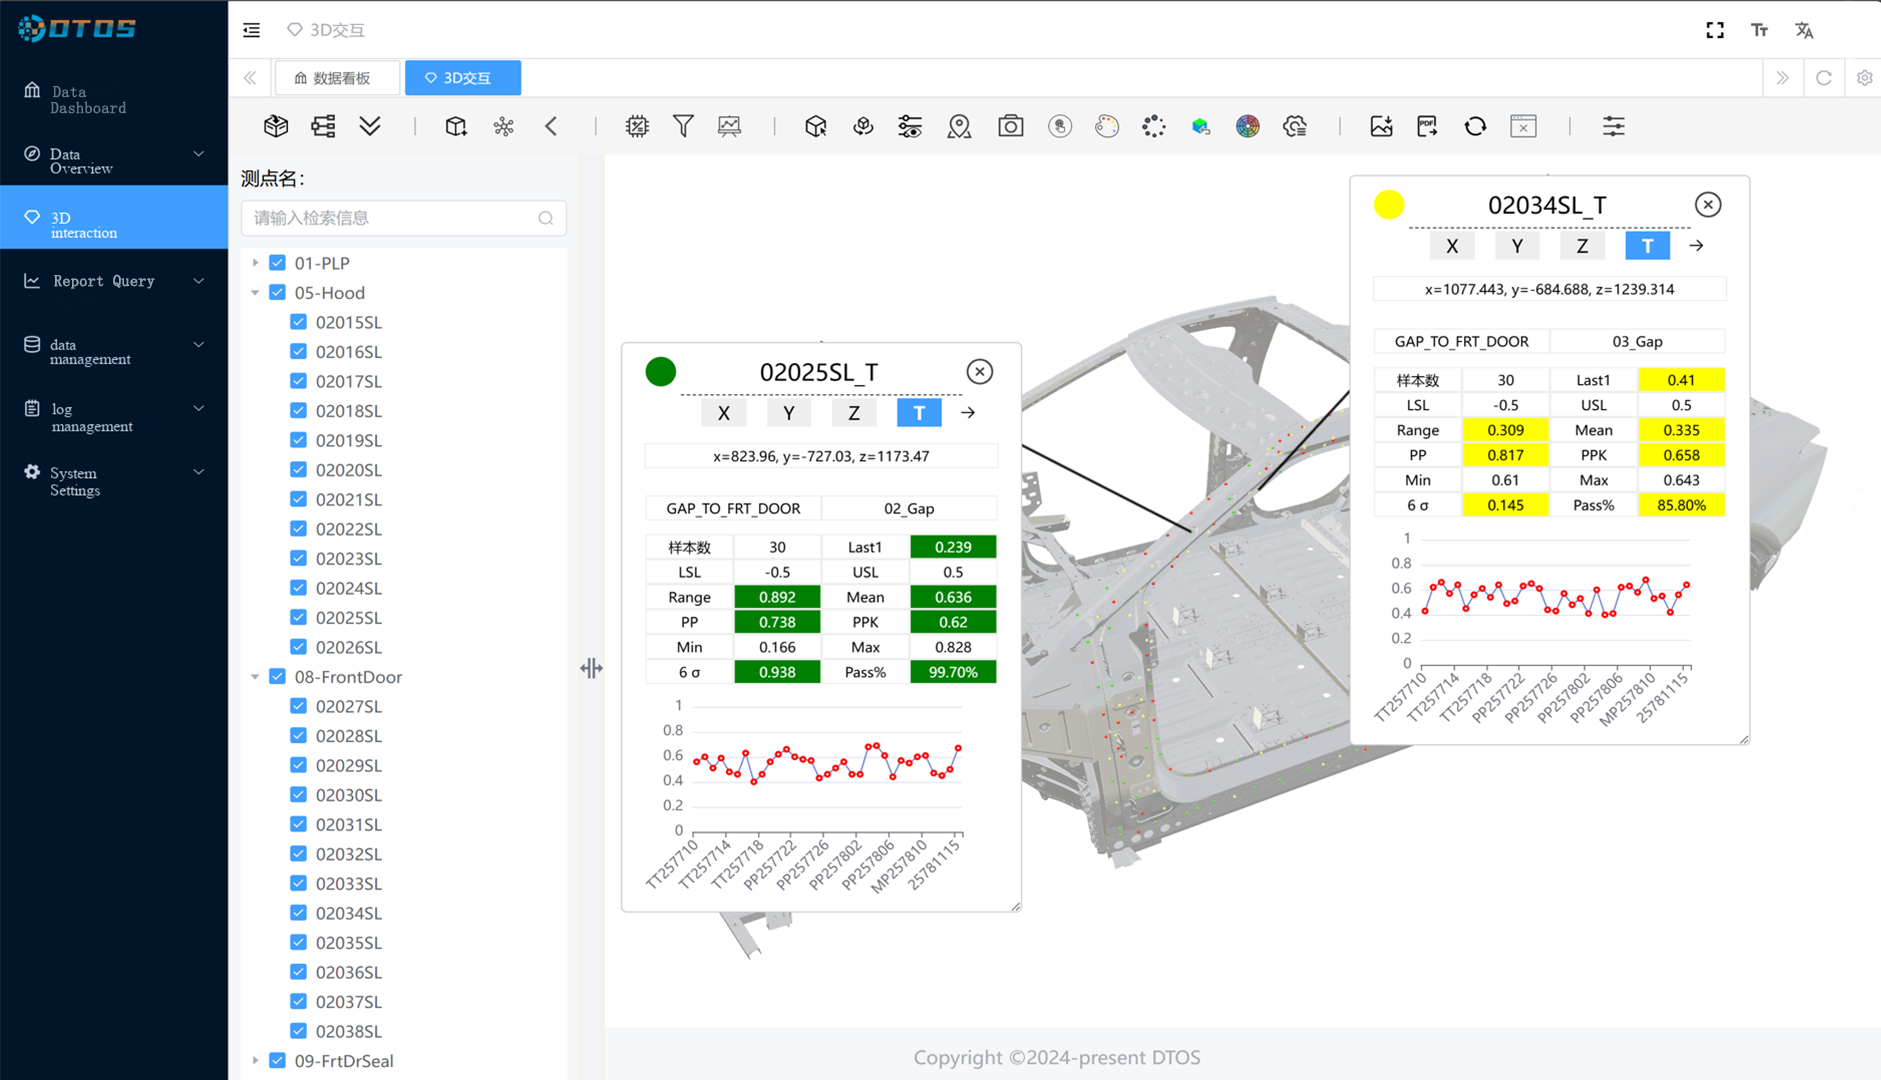Select the Y axis button in 02025SL_T panel

coord(788,413)
